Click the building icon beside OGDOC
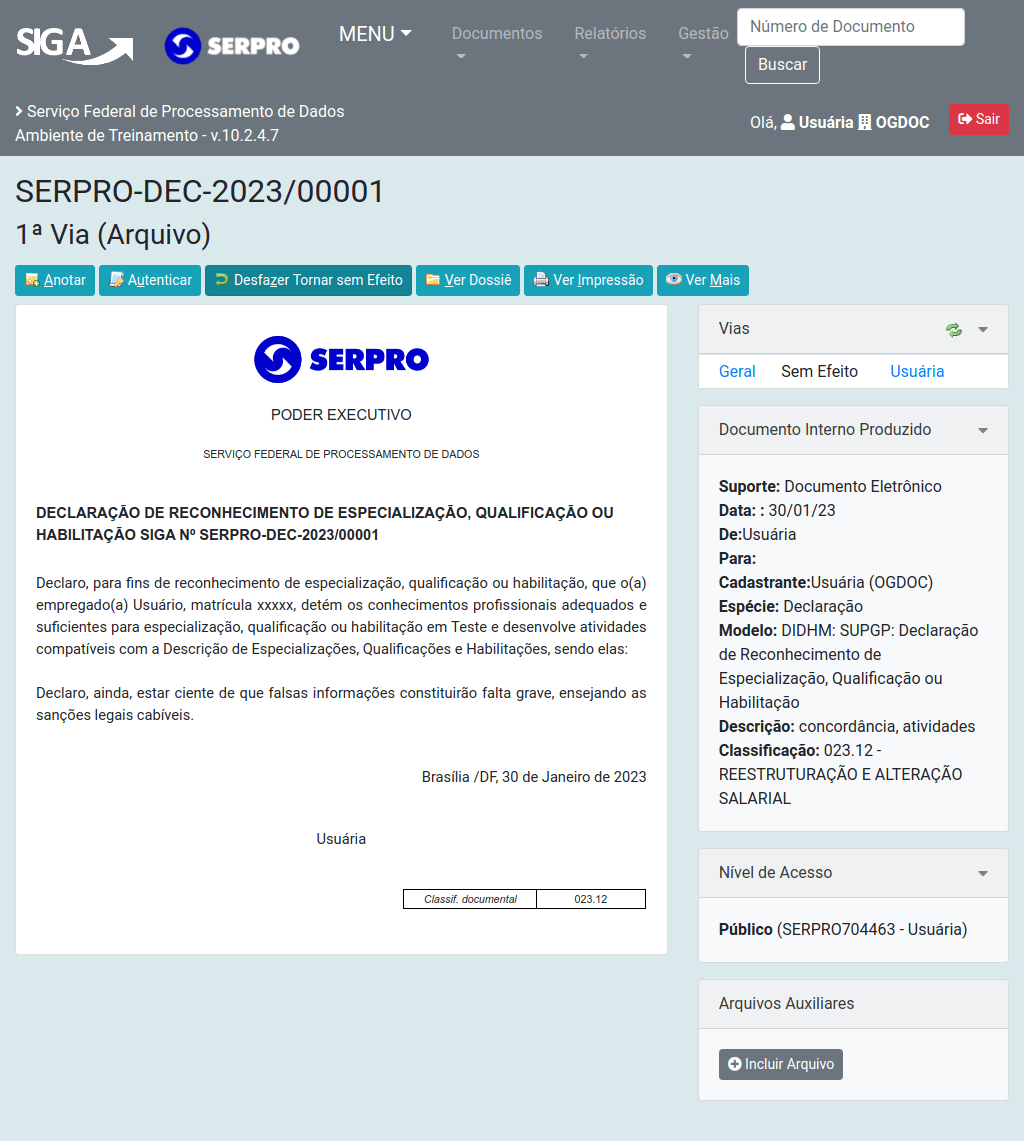The width and height of the screenshot is (1024, 1141). pyautogui.click(x=865, y=122)
